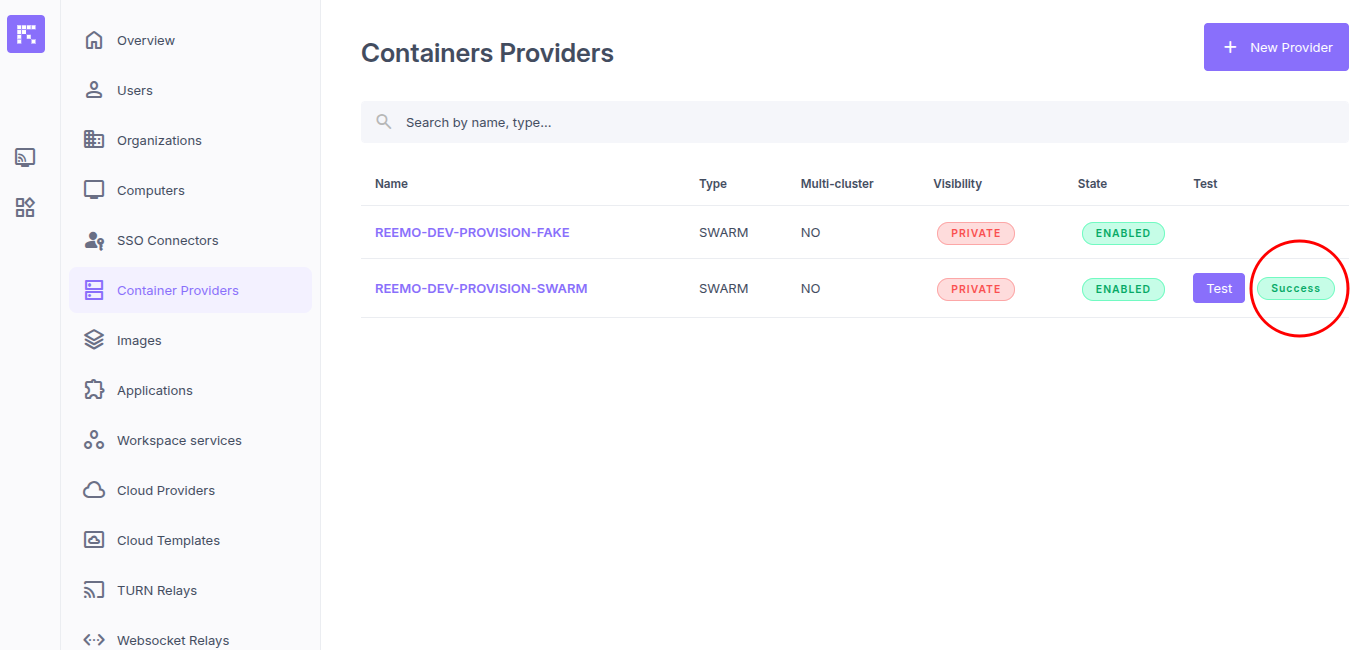
Task: Click the Organizations building icon
Action: (94, 140)
